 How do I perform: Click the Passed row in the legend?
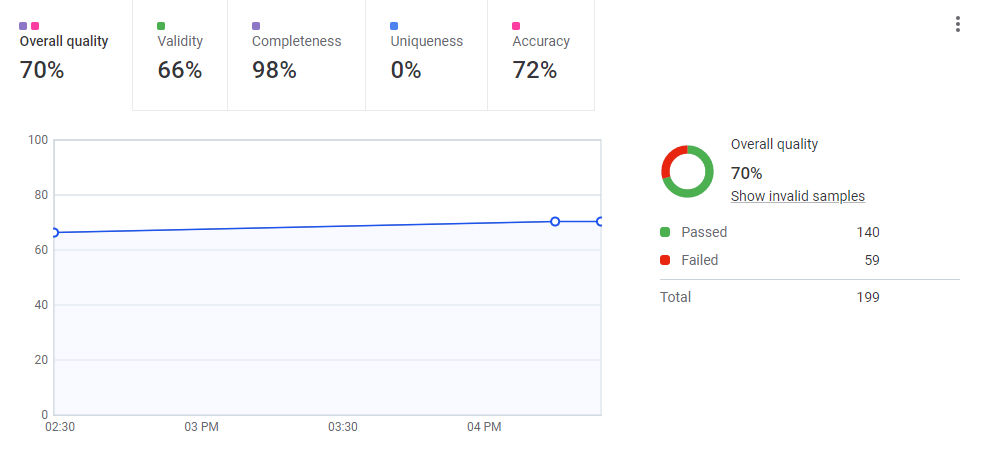[x=770, y=232]
